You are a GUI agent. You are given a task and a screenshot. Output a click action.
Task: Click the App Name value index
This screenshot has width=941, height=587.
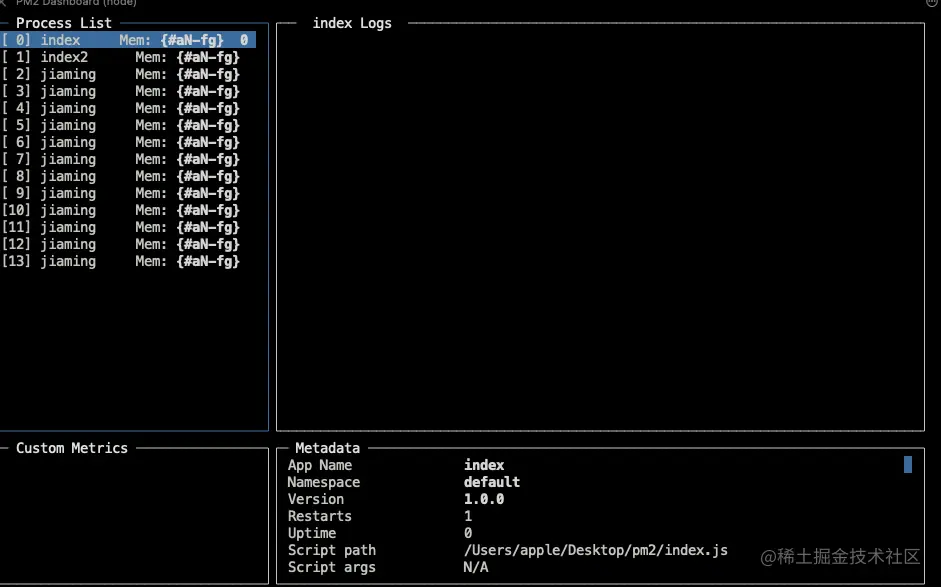pos(484,465)
